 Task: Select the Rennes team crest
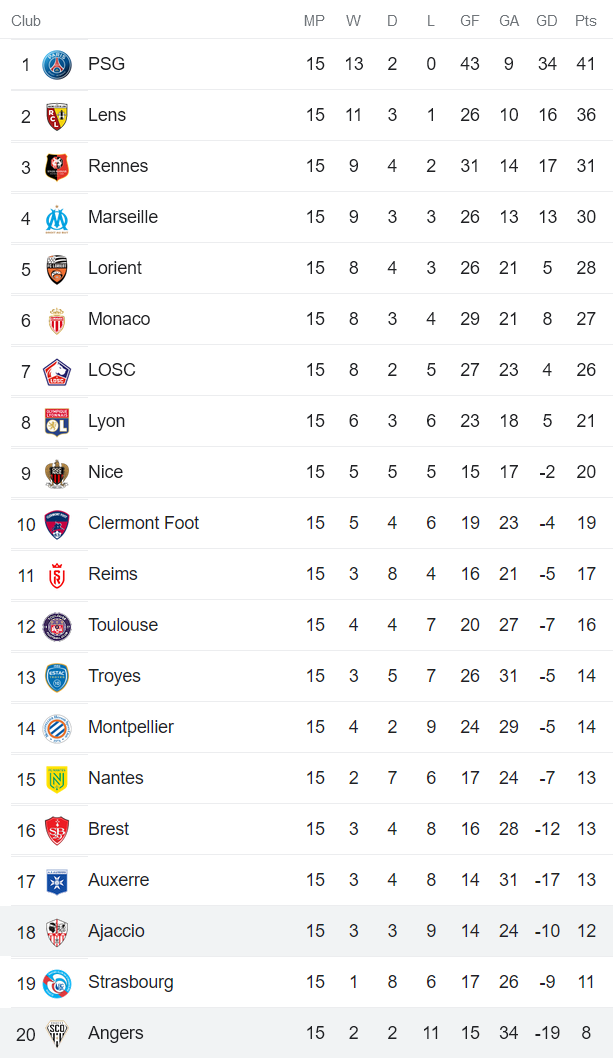(57, 167)
